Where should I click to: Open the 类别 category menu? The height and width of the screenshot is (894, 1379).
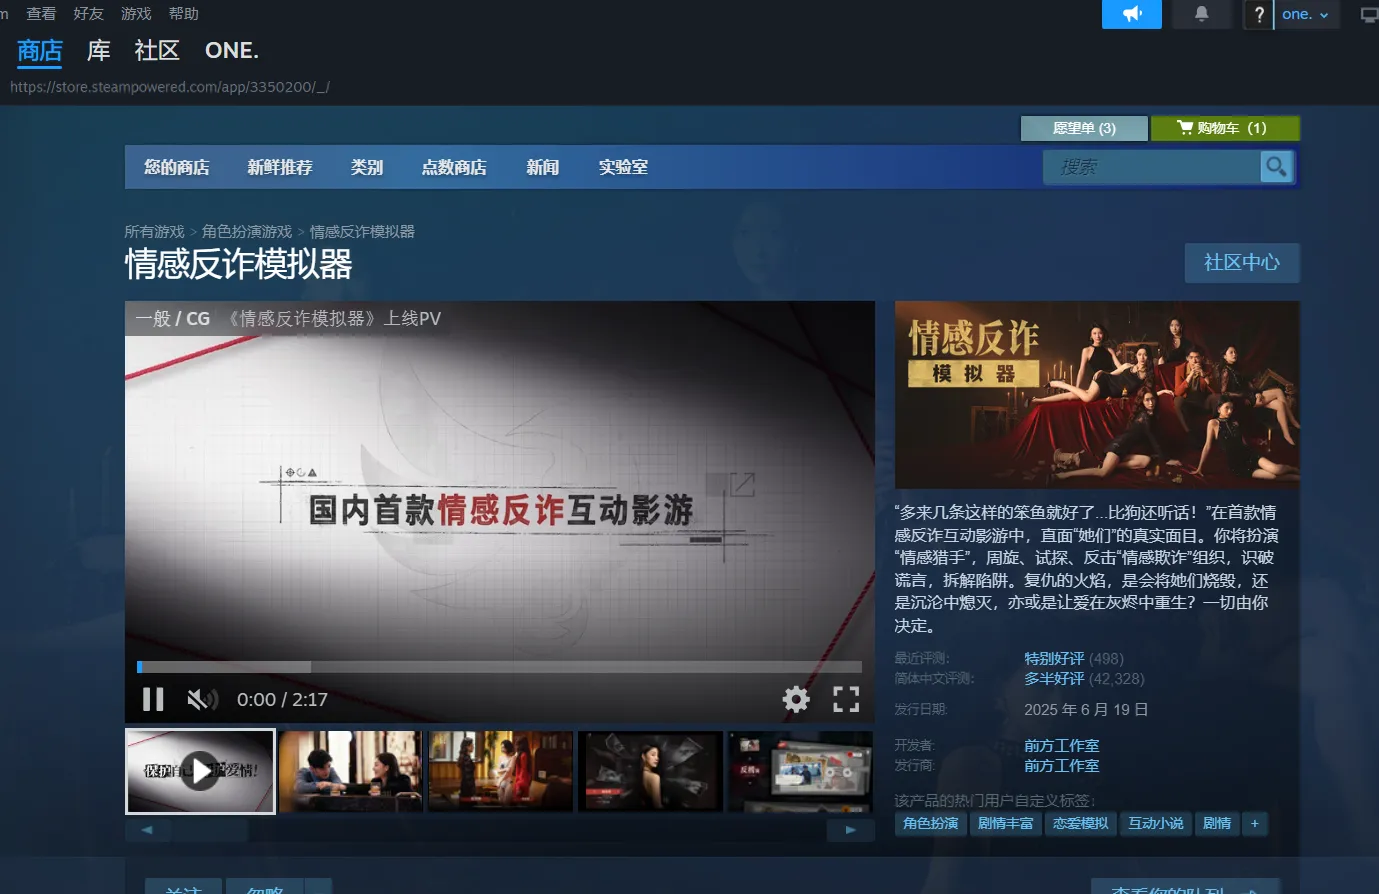[x=366, y=167]
